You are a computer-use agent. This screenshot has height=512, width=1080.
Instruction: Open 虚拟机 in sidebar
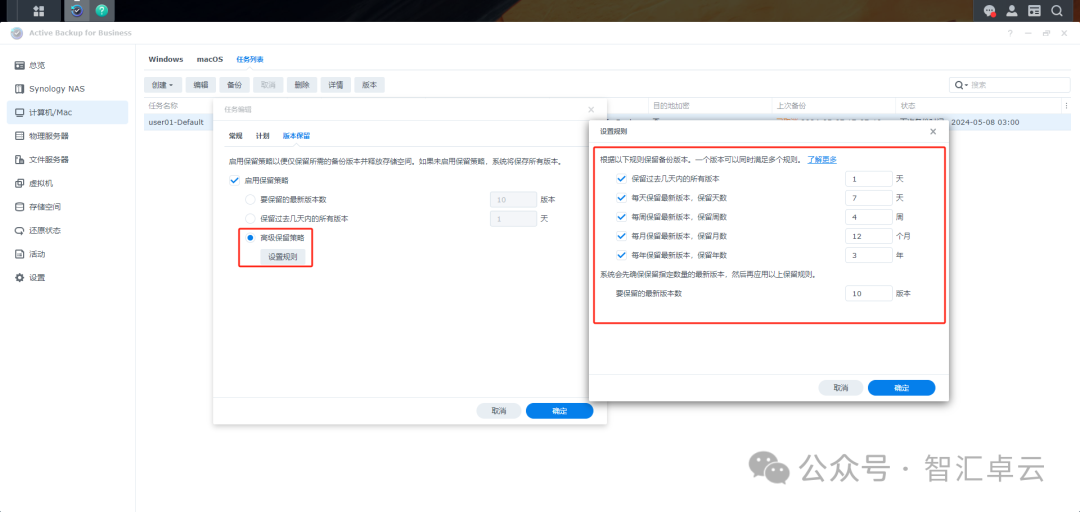(68, 183)
